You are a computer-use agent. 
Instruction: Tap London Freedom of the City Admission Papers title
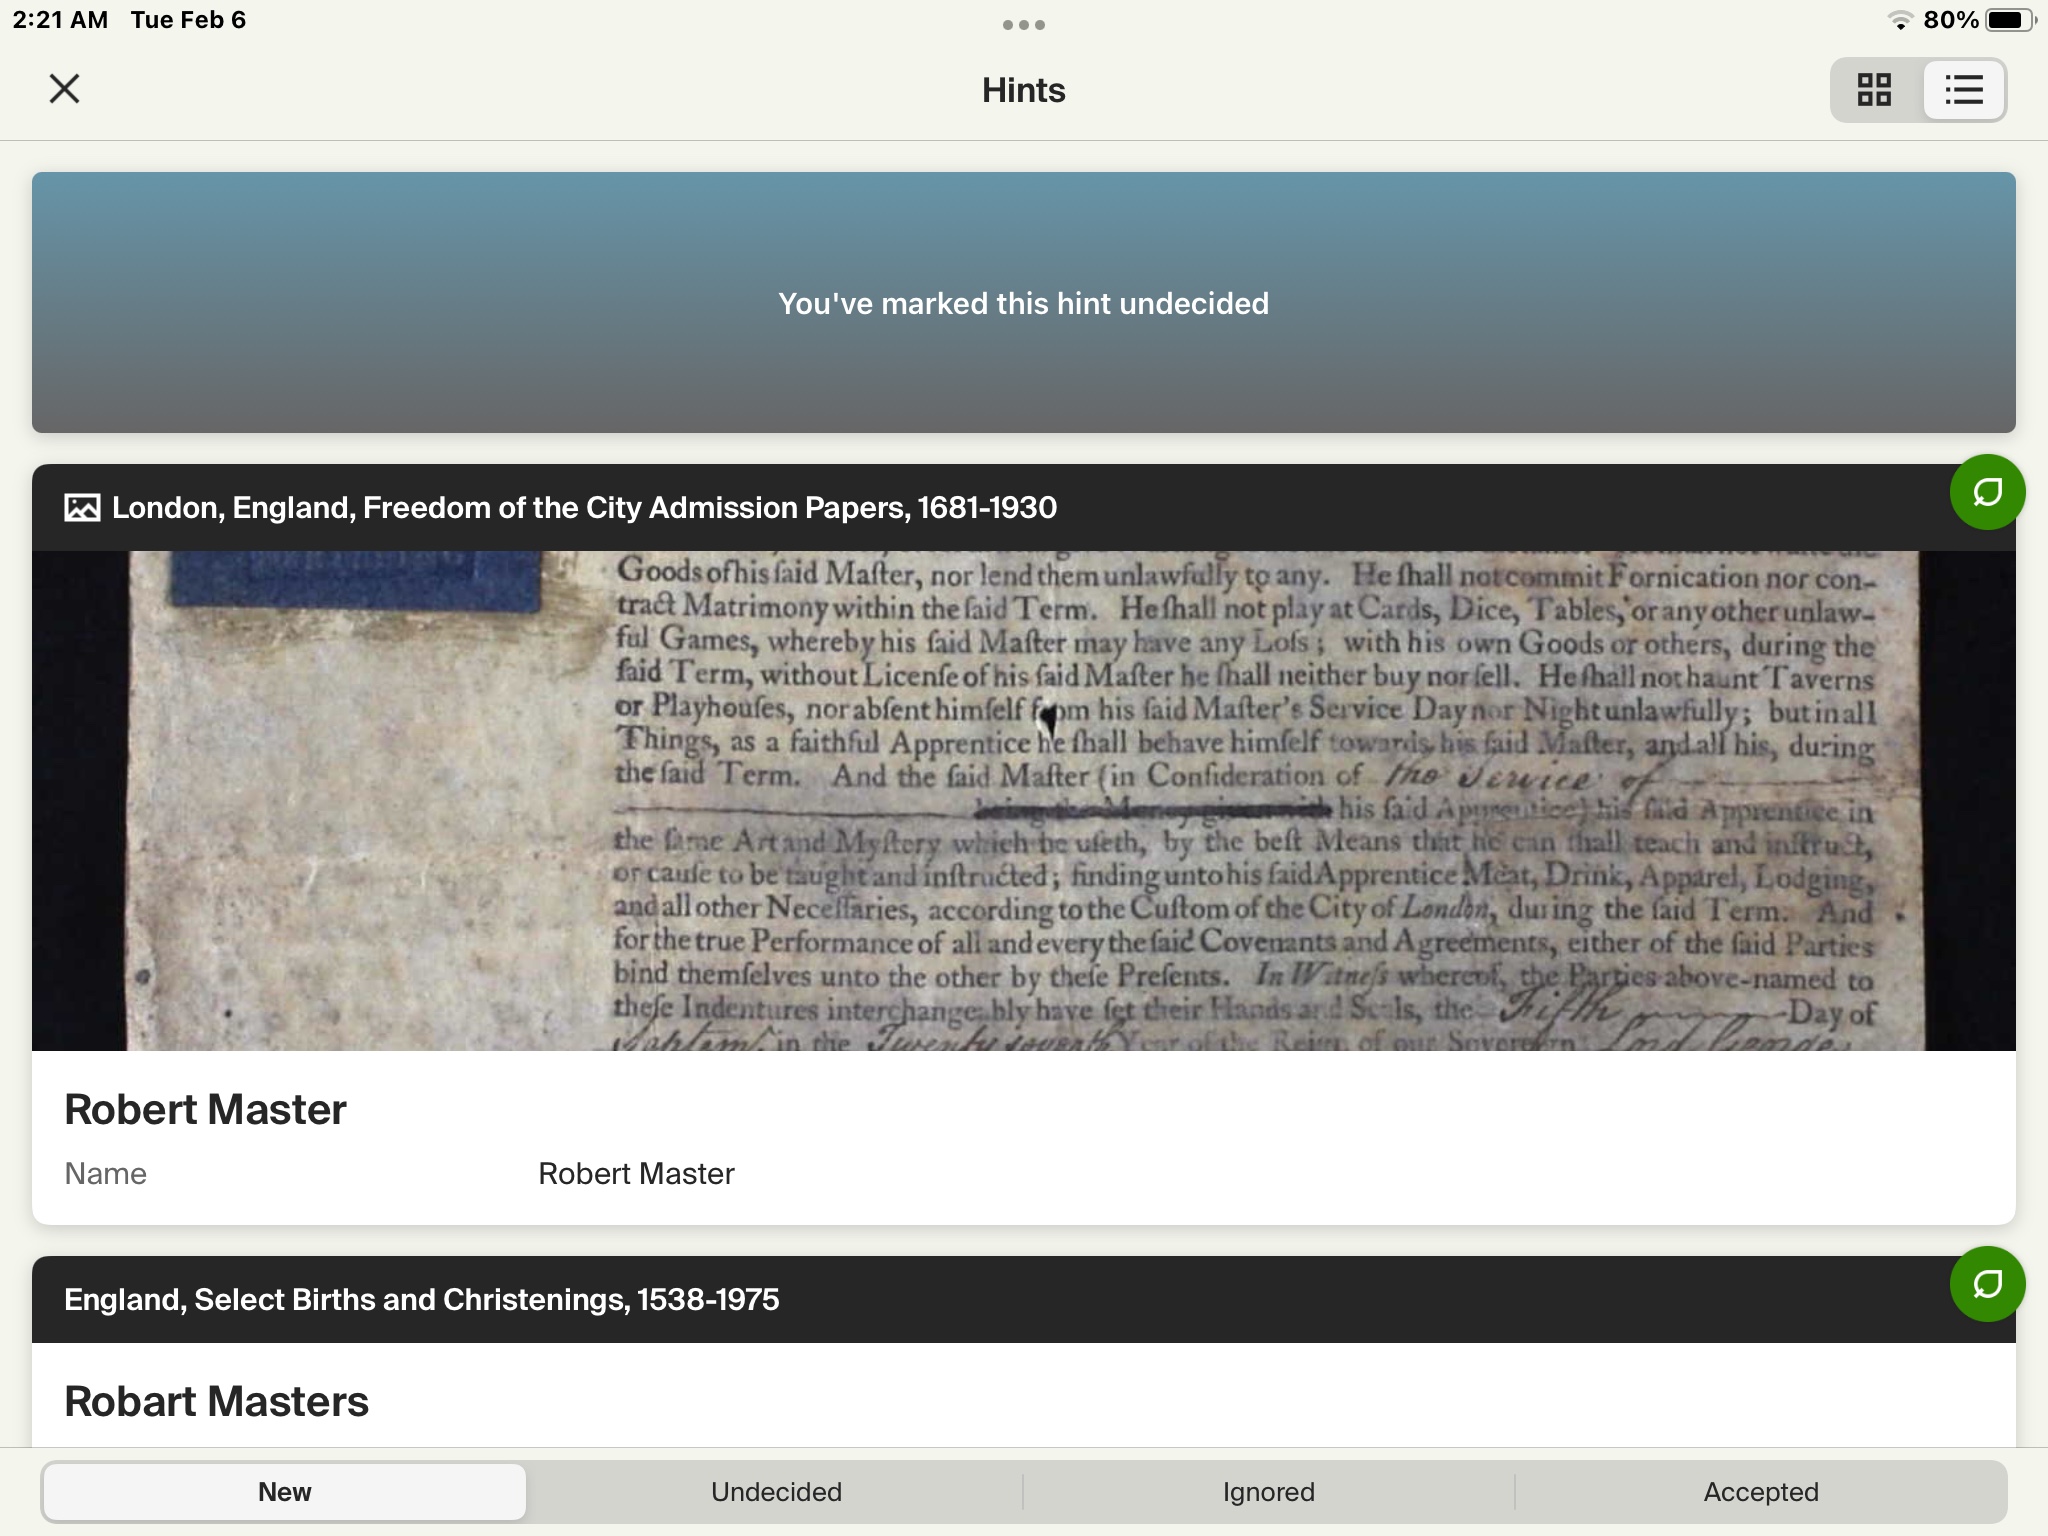(584, 508)
